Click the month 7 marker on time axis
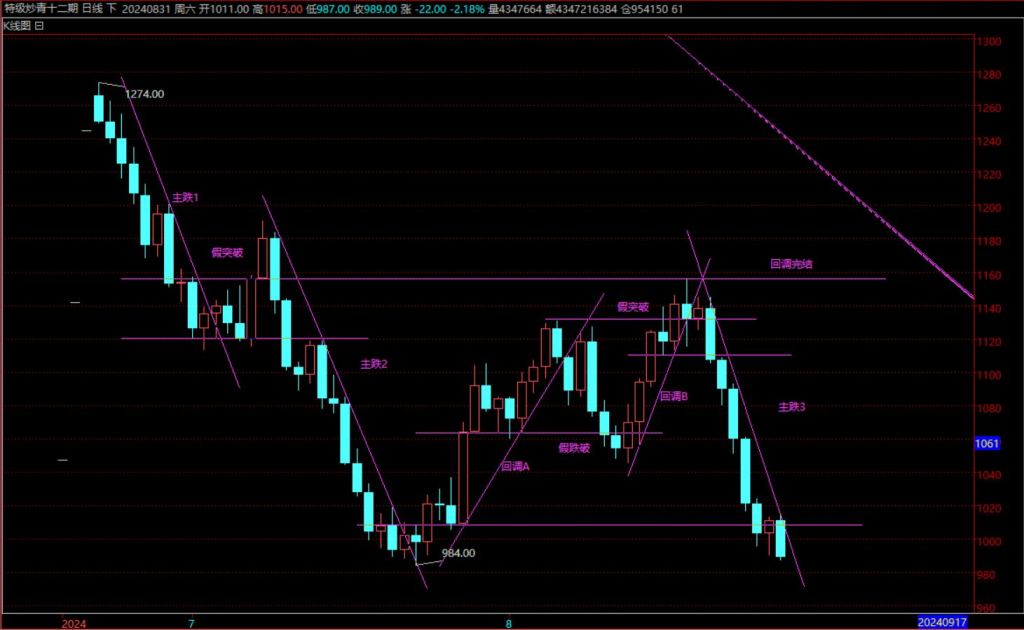 pos(191,623)
